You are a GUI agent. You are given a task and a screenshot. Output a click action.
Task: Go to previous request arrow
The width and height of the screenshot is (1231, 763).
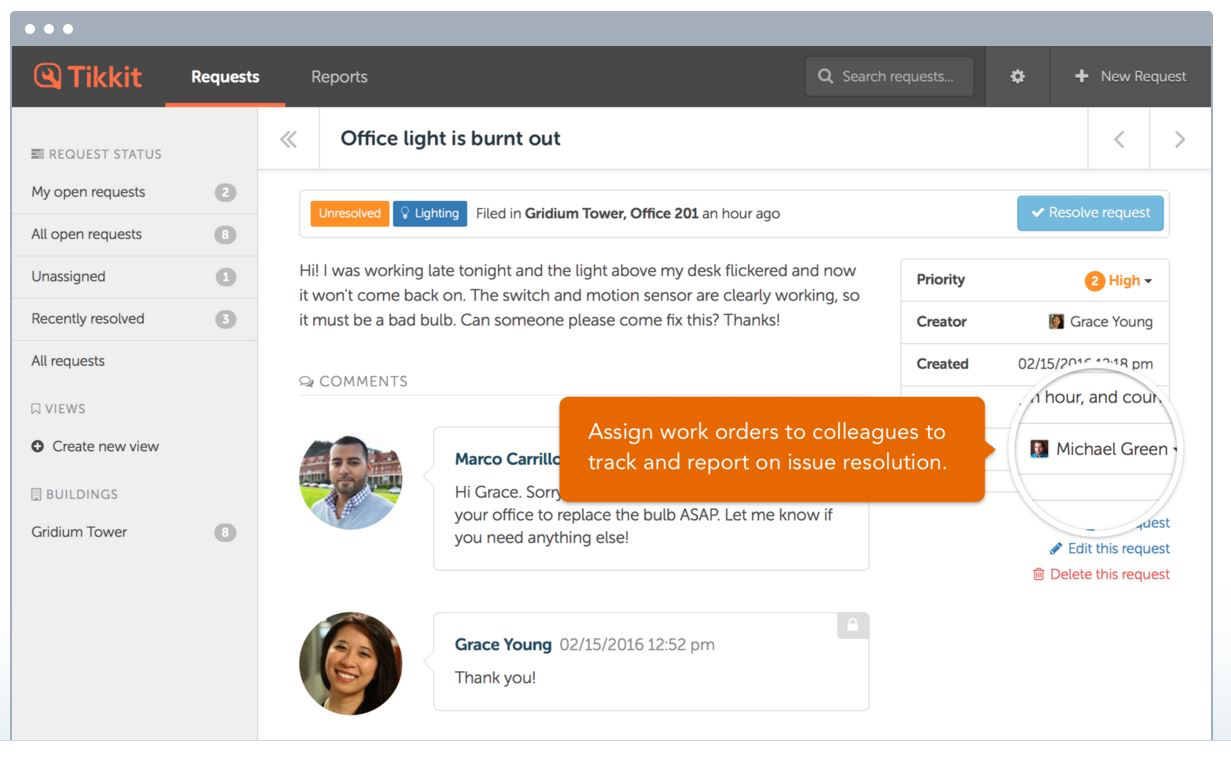(1118, 139)
